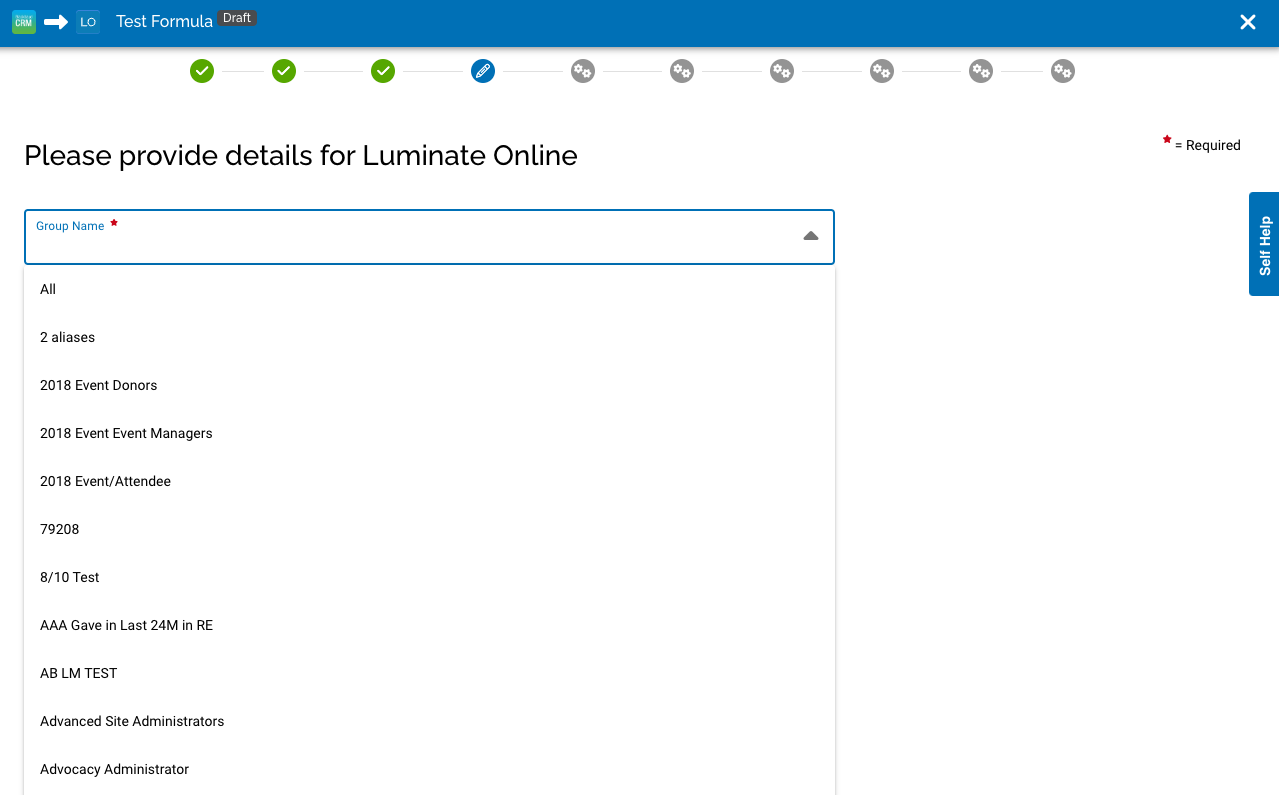The height and width of the screenshot is (795, 1279).
Task: Choose 'Advocacy Administrator' group
Action: point(114,769)
